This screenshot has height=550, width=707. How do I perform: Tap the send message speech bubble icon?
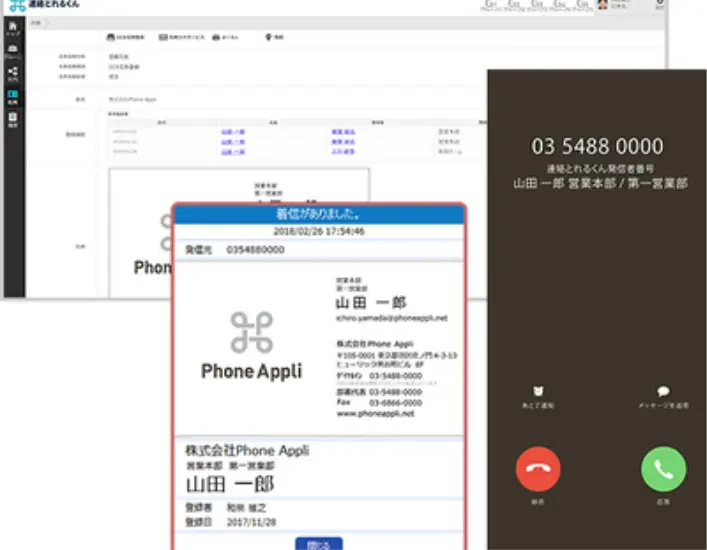[663, 391]
